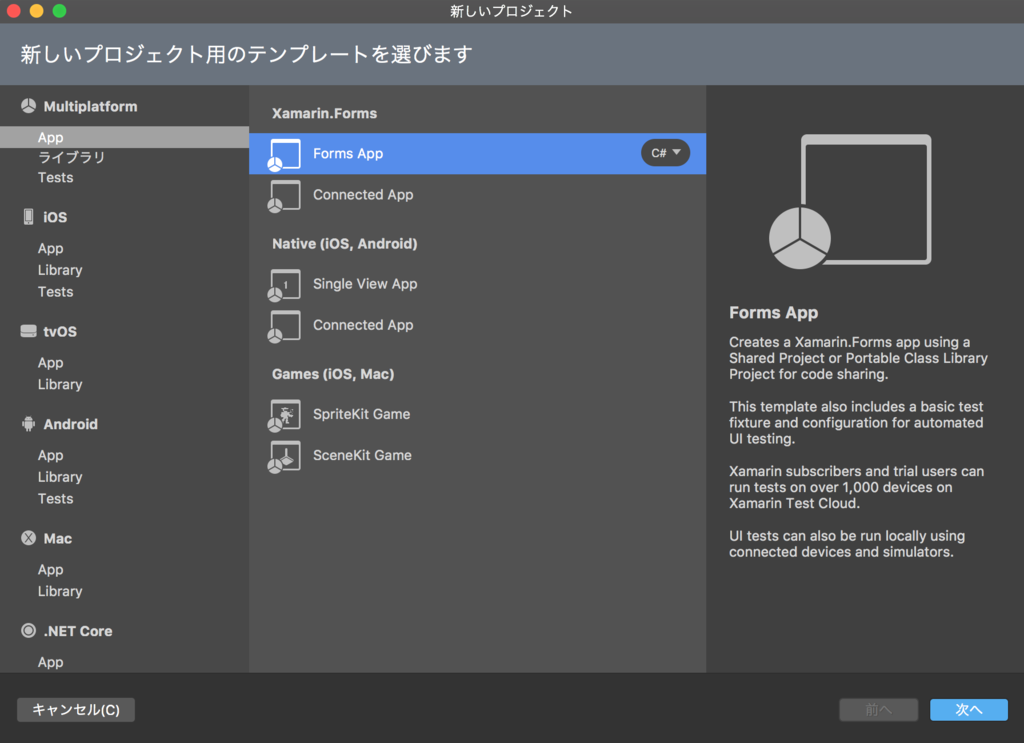Click the Single View App template icon
This screenshot has height=743, width=1024.
(284, 285)
